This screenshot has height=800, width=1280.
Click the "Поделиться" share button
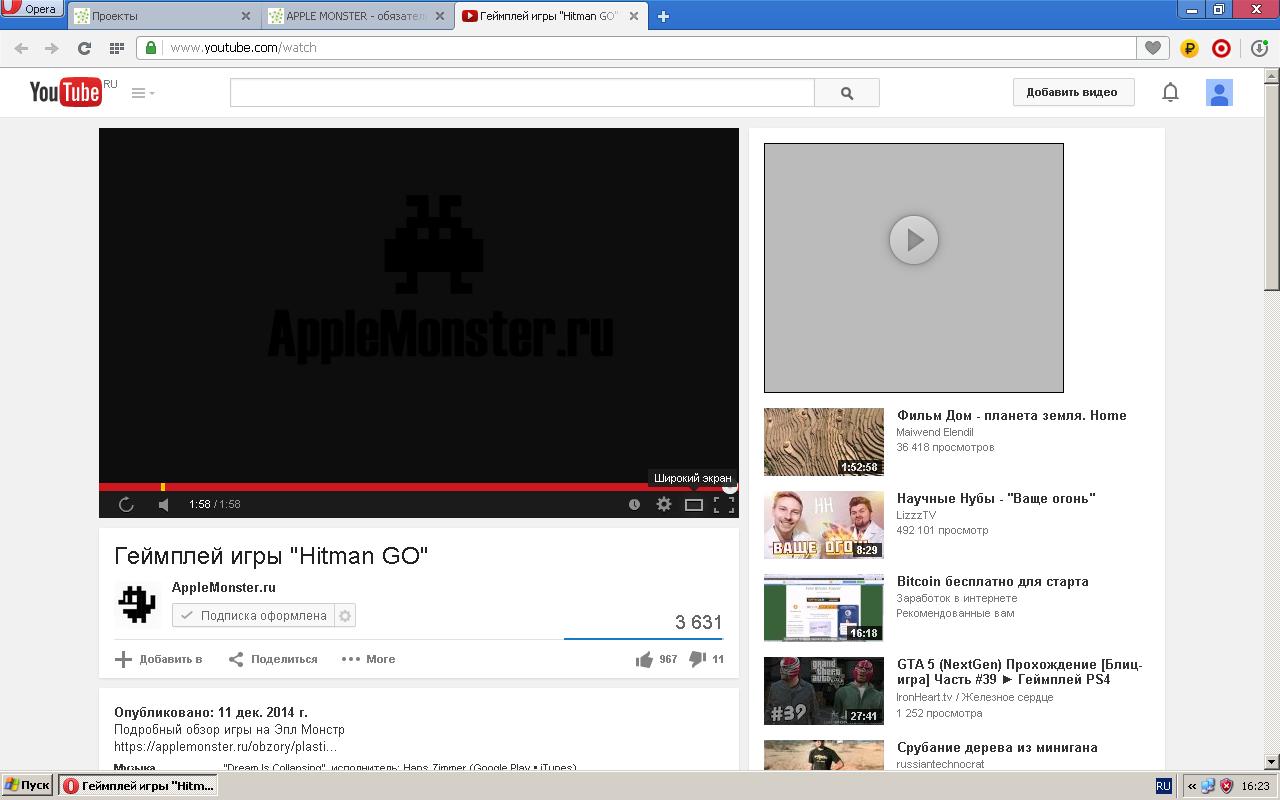273,659
